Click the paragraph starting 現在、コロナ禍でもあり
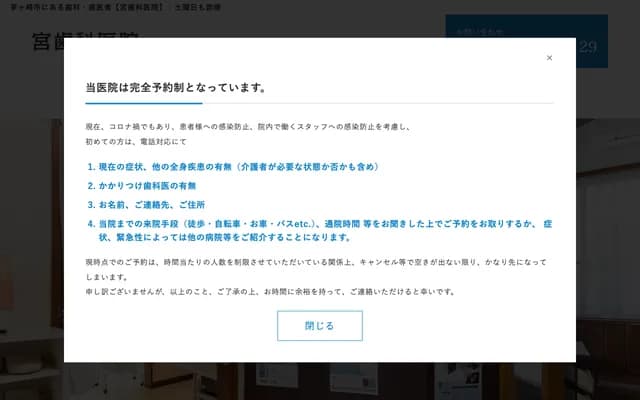The height and width of the screenshot is (400, 640). (248, 127)
